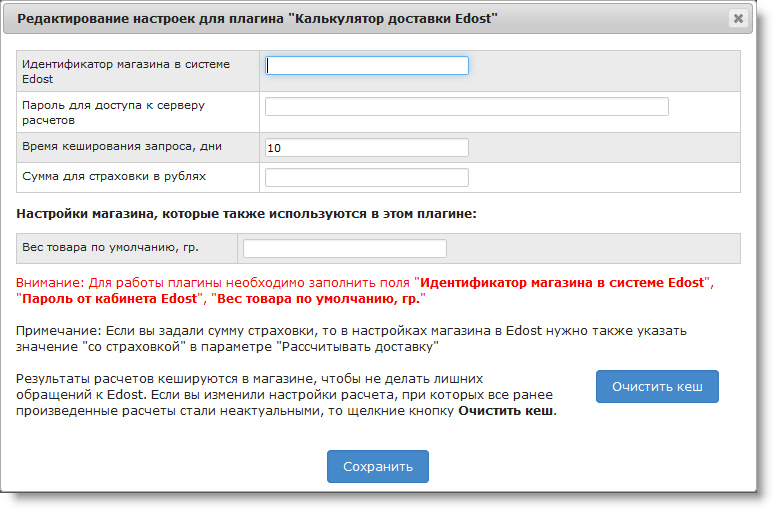Click bold 'Очистить кеш' text in paragraph
773x509 pixels.
pos(506,411)
